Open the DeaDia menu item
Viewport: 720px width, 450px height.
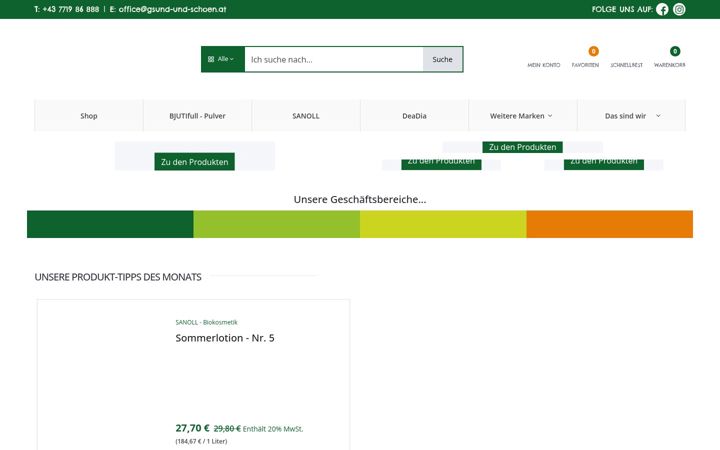(414, 116)
